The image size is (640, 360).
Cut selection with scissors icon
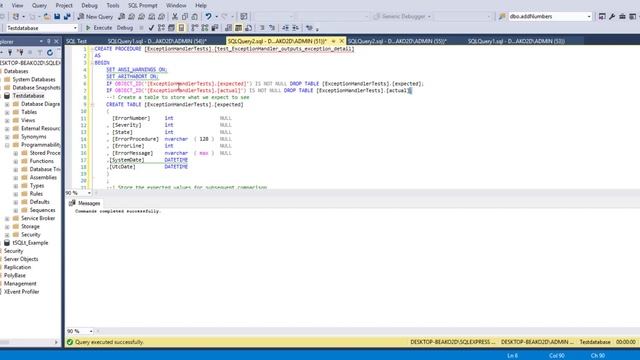(175, 16)
